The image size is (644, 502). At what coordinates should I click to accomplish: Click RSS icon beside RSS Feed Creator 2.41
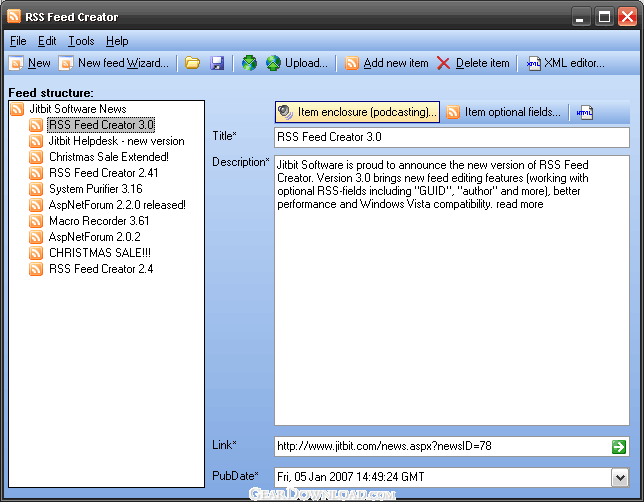click(x=36, y=173)
